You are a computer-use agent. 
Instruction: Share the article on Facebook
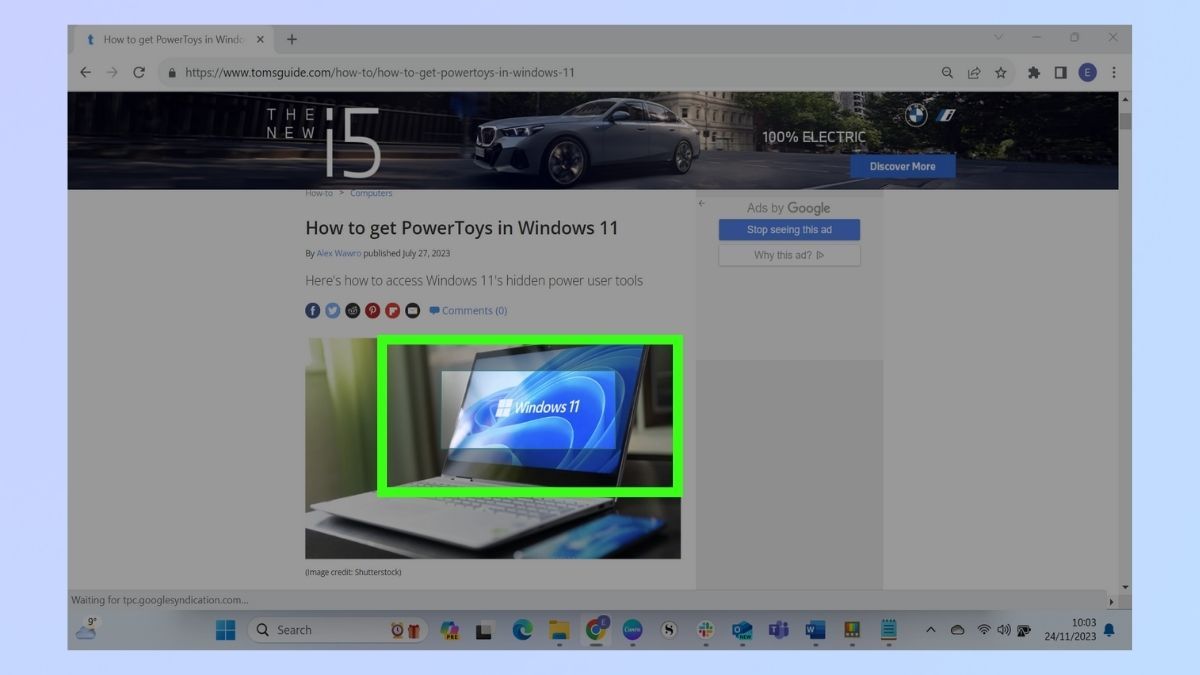point(312,311)
